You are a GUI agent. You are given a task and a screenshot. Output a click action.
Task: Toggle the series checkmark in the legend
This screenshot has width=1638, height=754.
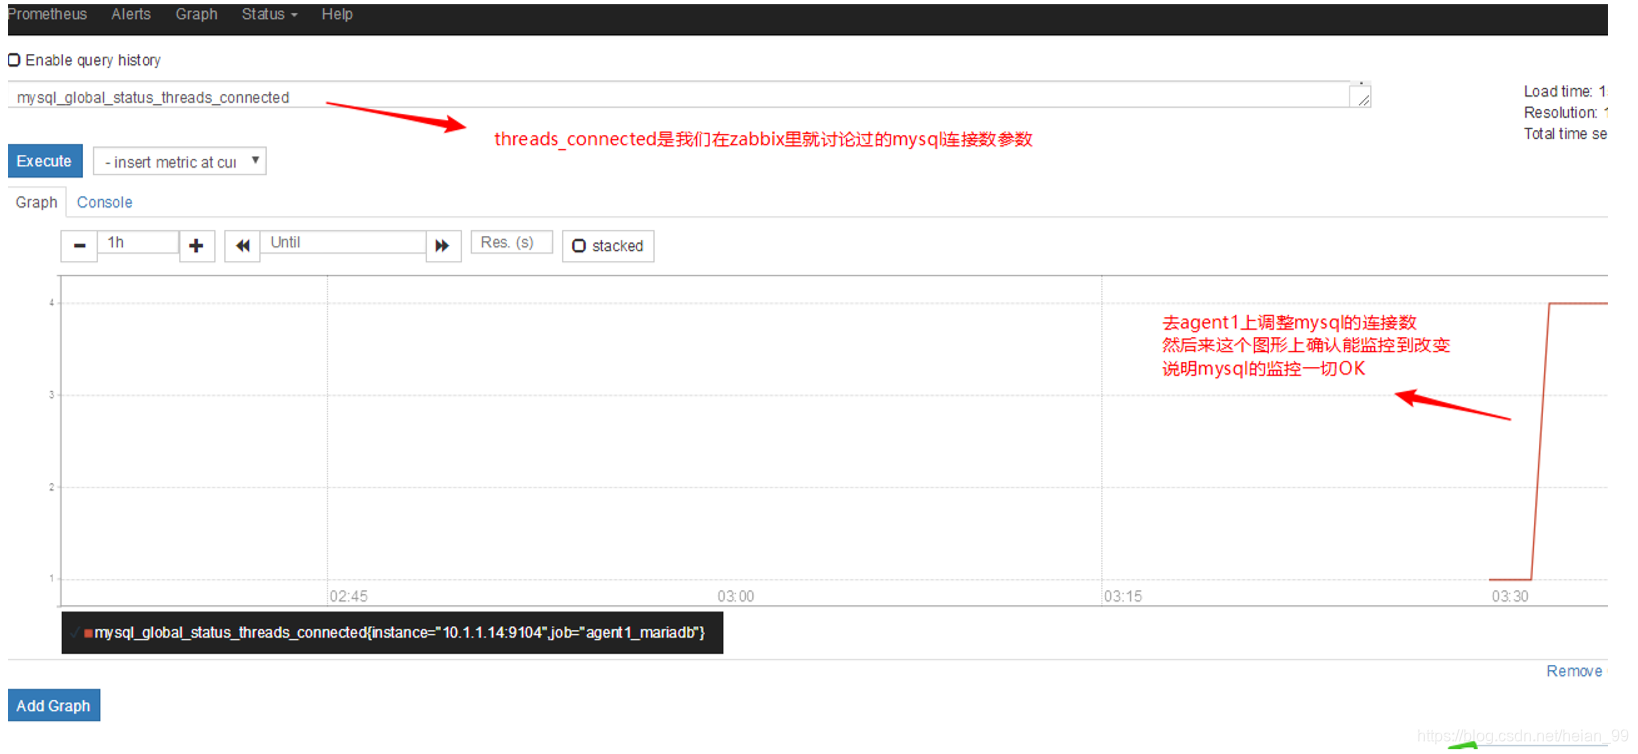75,633
